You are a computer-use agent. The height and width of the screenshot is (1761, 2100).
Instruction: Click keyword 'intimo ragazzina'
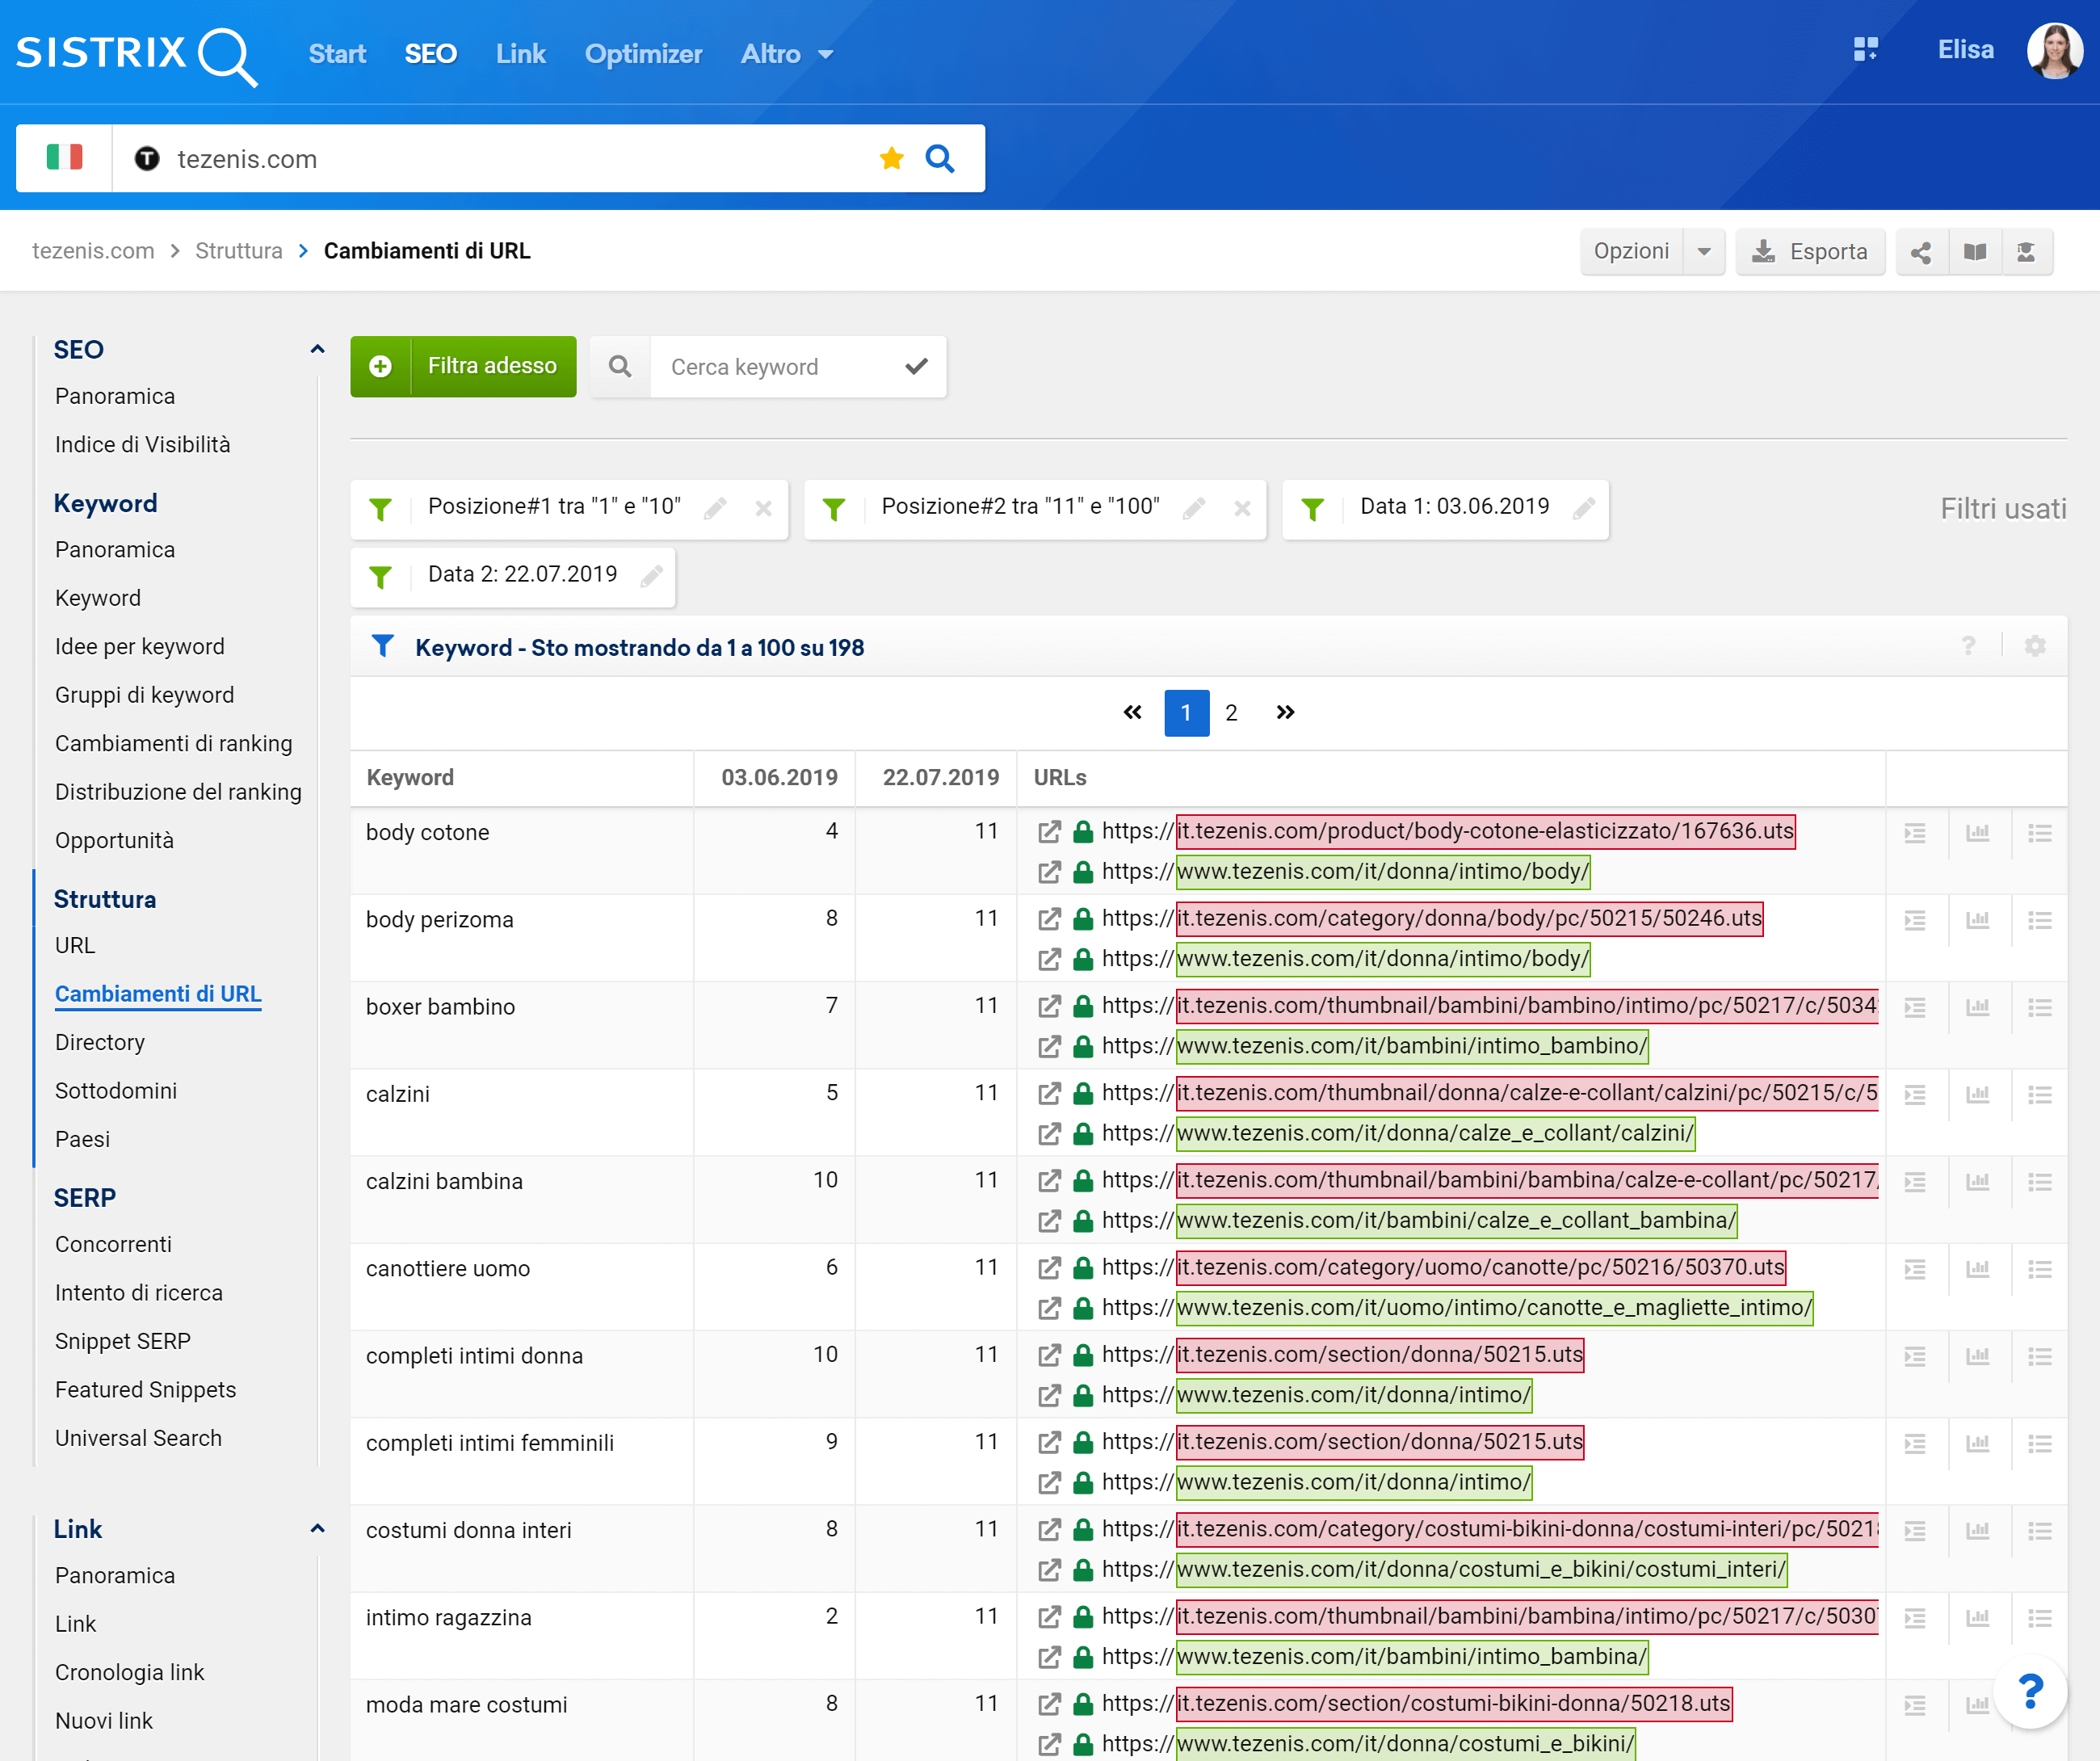pos(449,1618)
